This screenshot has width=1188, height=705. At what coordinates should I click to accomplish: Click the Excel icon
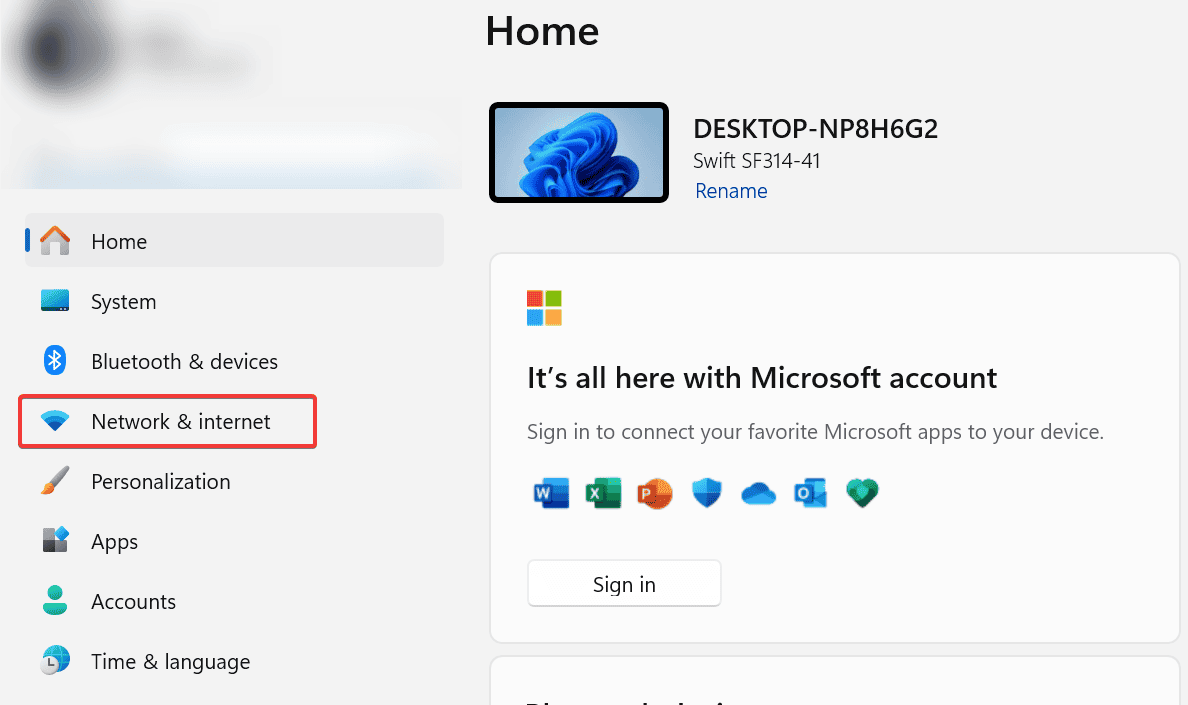(x=603, y=492)
